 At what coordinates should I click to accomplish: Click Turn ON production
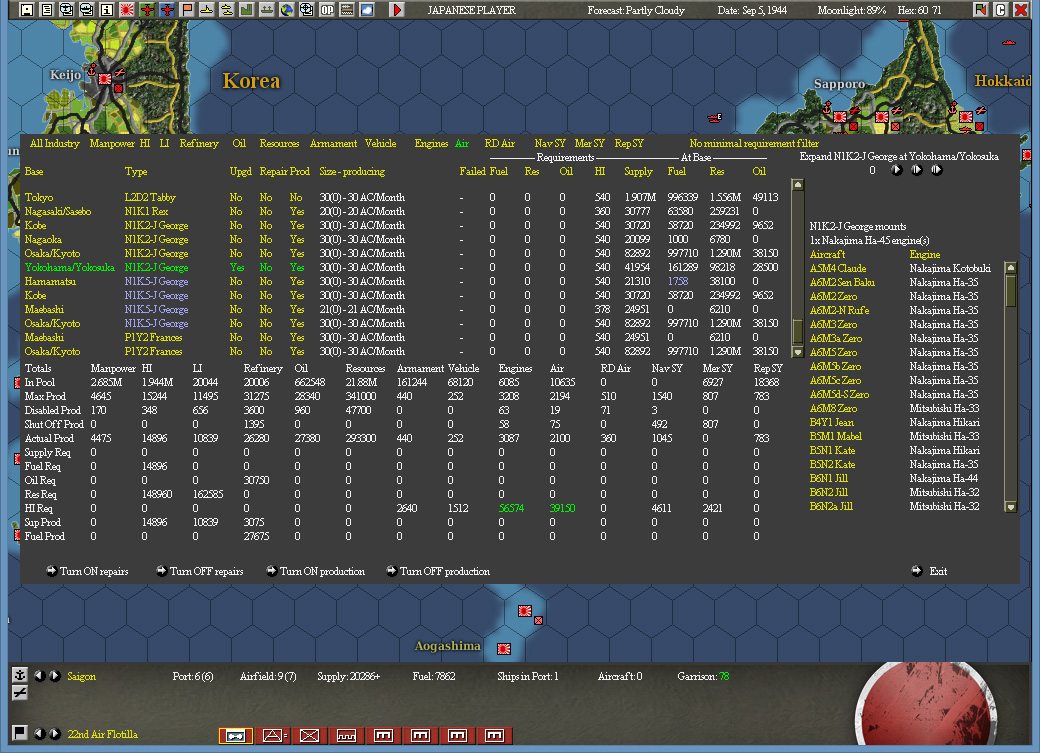coord(316,571)
